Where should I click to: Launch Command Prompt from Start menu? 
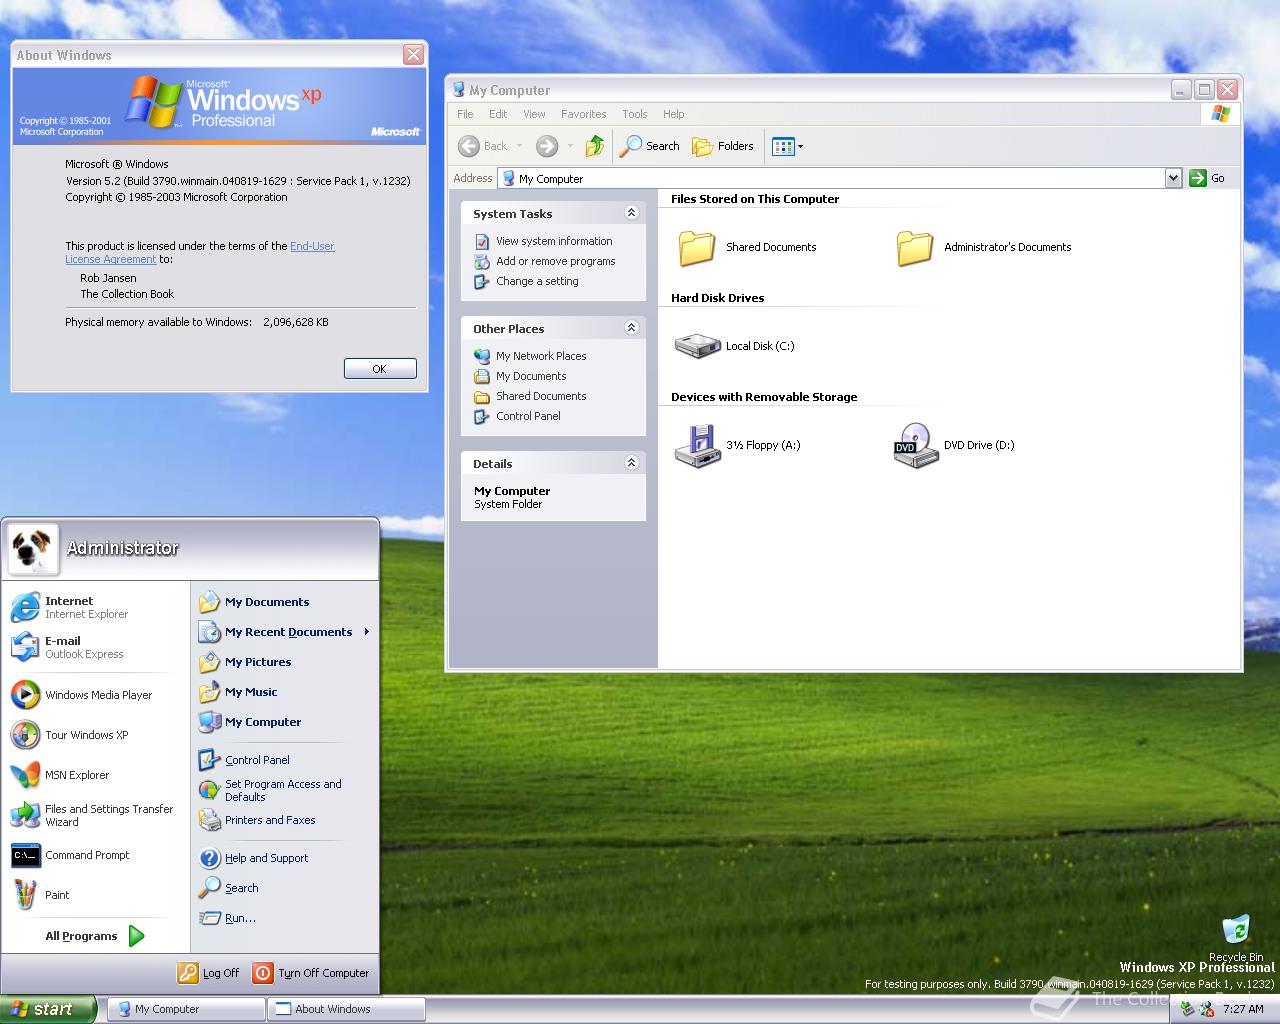pyautogui.click(x=93, y=855)
